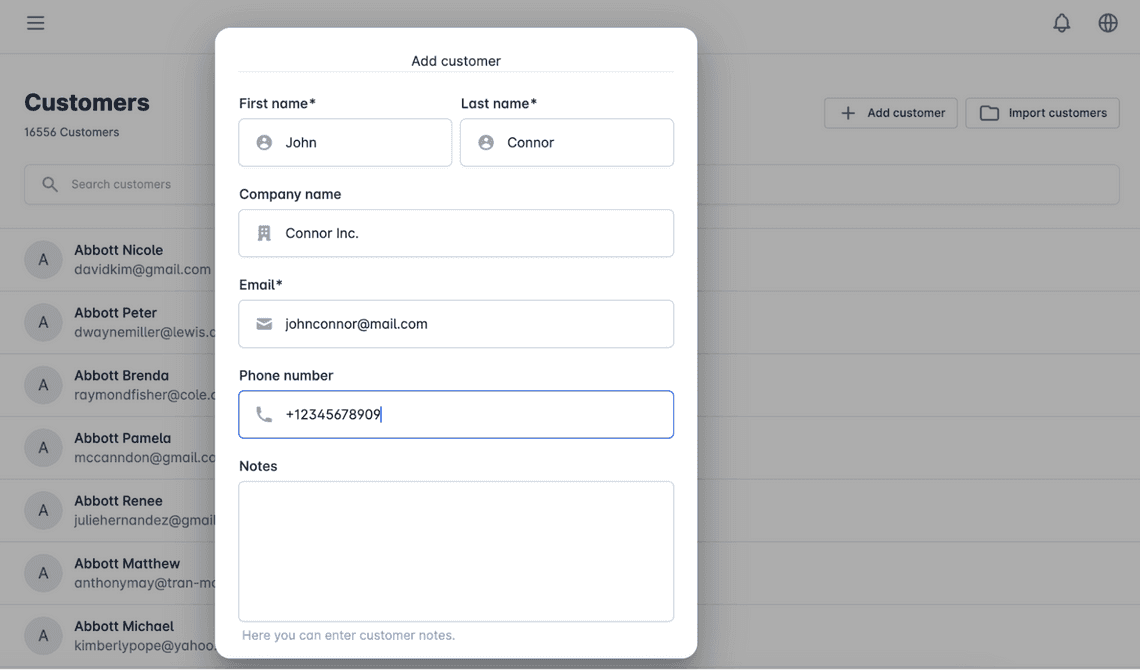Click the Add customer button
Viewport: 1140px width, 670px height.
coord(891,113)
